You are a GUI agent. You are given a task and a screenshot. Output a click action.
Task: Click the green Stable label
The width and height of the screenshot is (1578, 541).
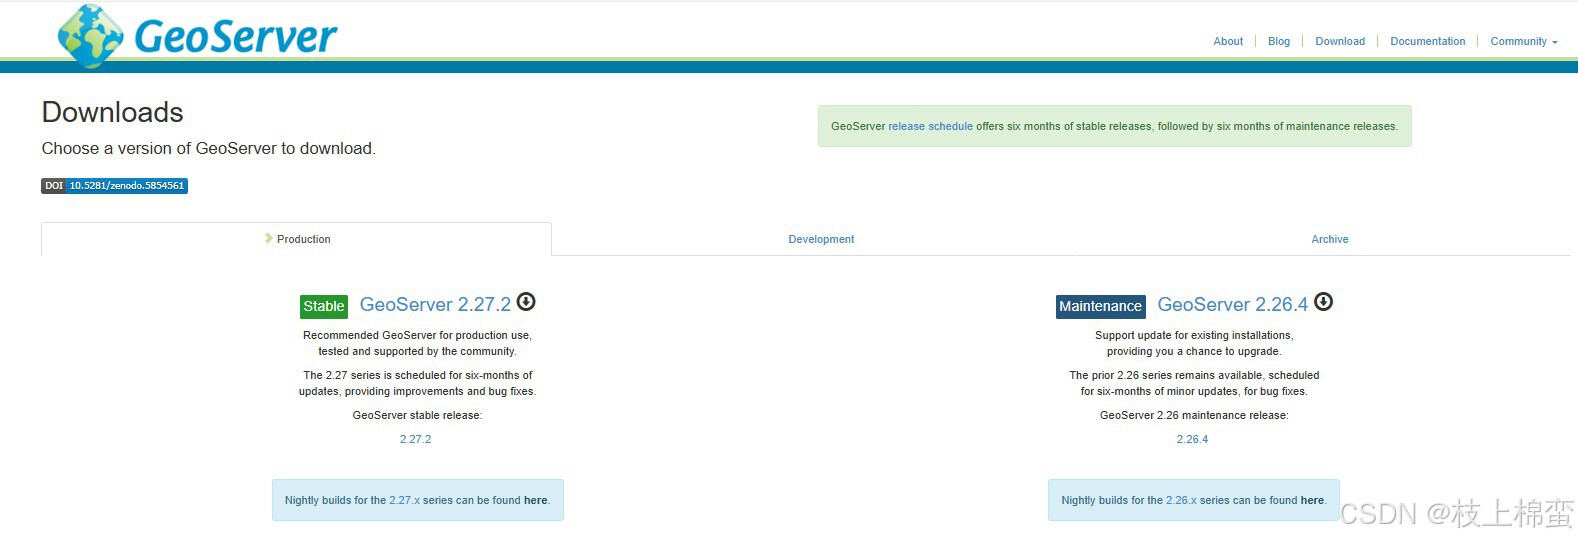tap(324, 307)
